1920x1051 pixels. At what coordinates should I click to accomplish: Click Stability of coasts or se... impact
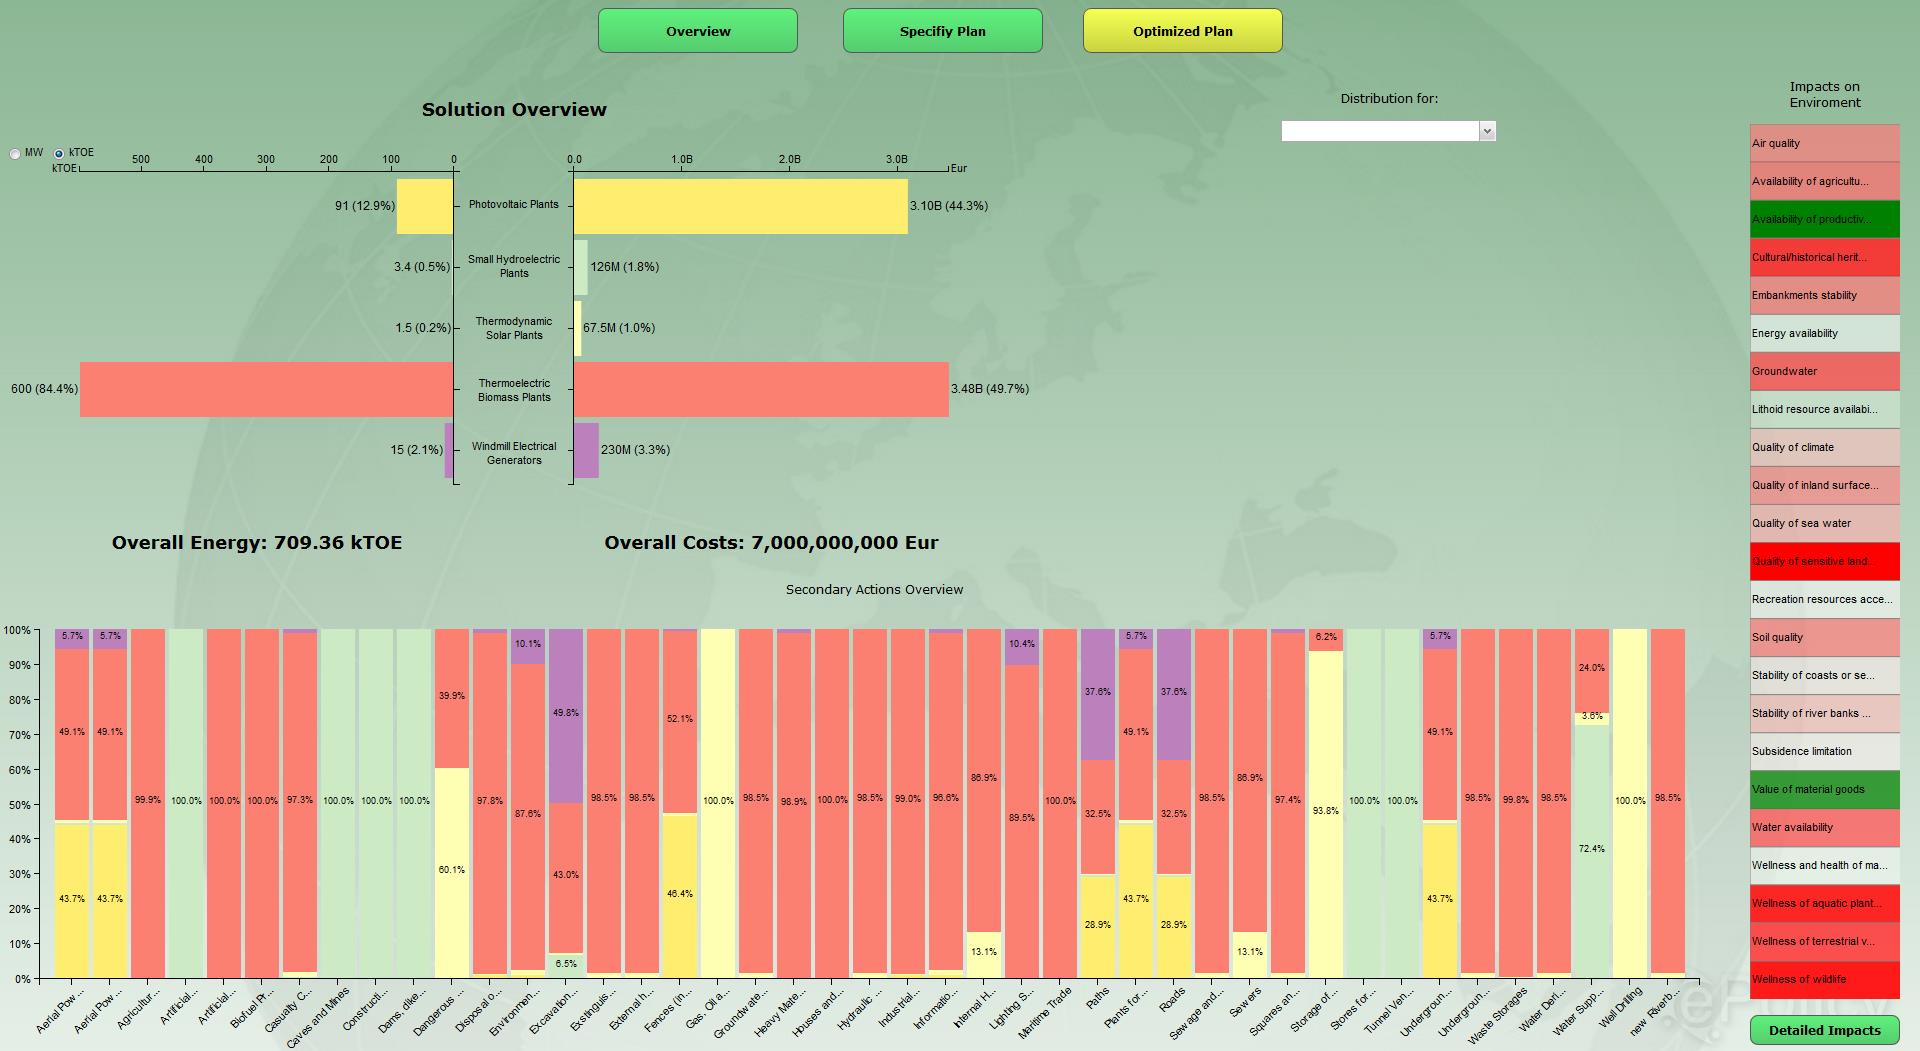[1825, 675]
